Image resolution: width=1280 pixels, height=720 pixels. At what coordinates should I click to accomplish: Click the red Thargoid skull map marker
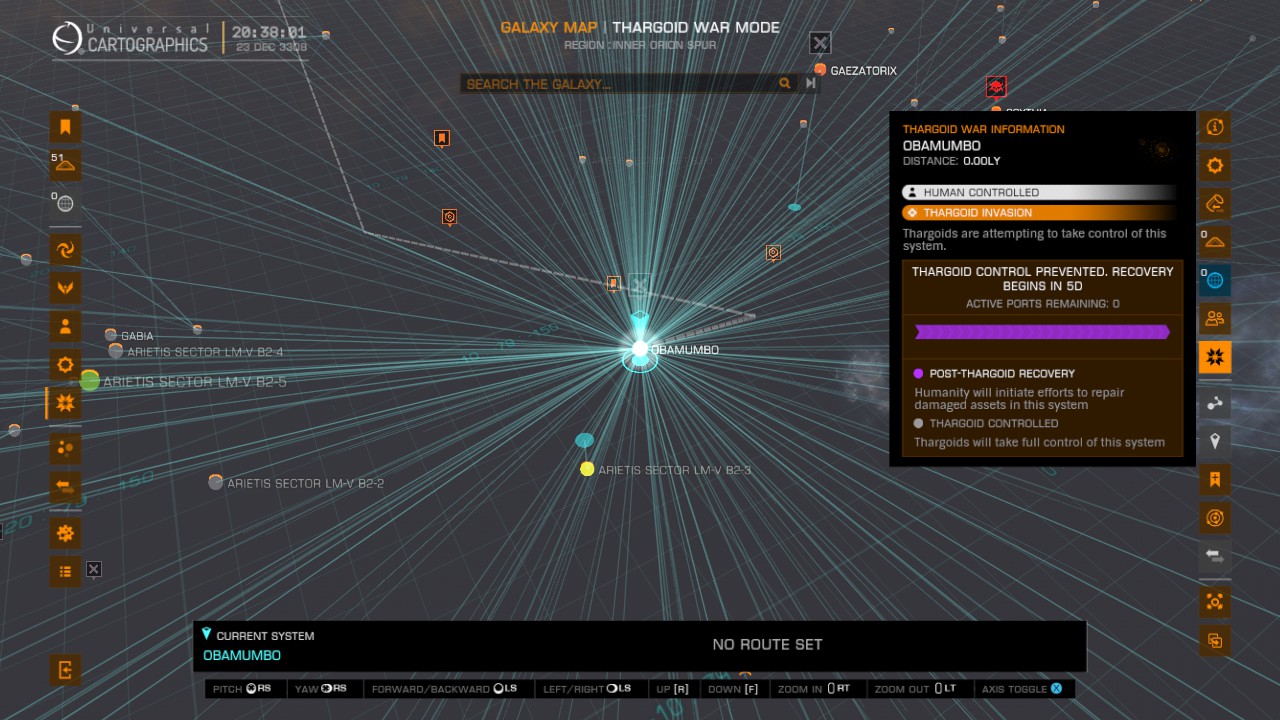[x=996, y=86]
